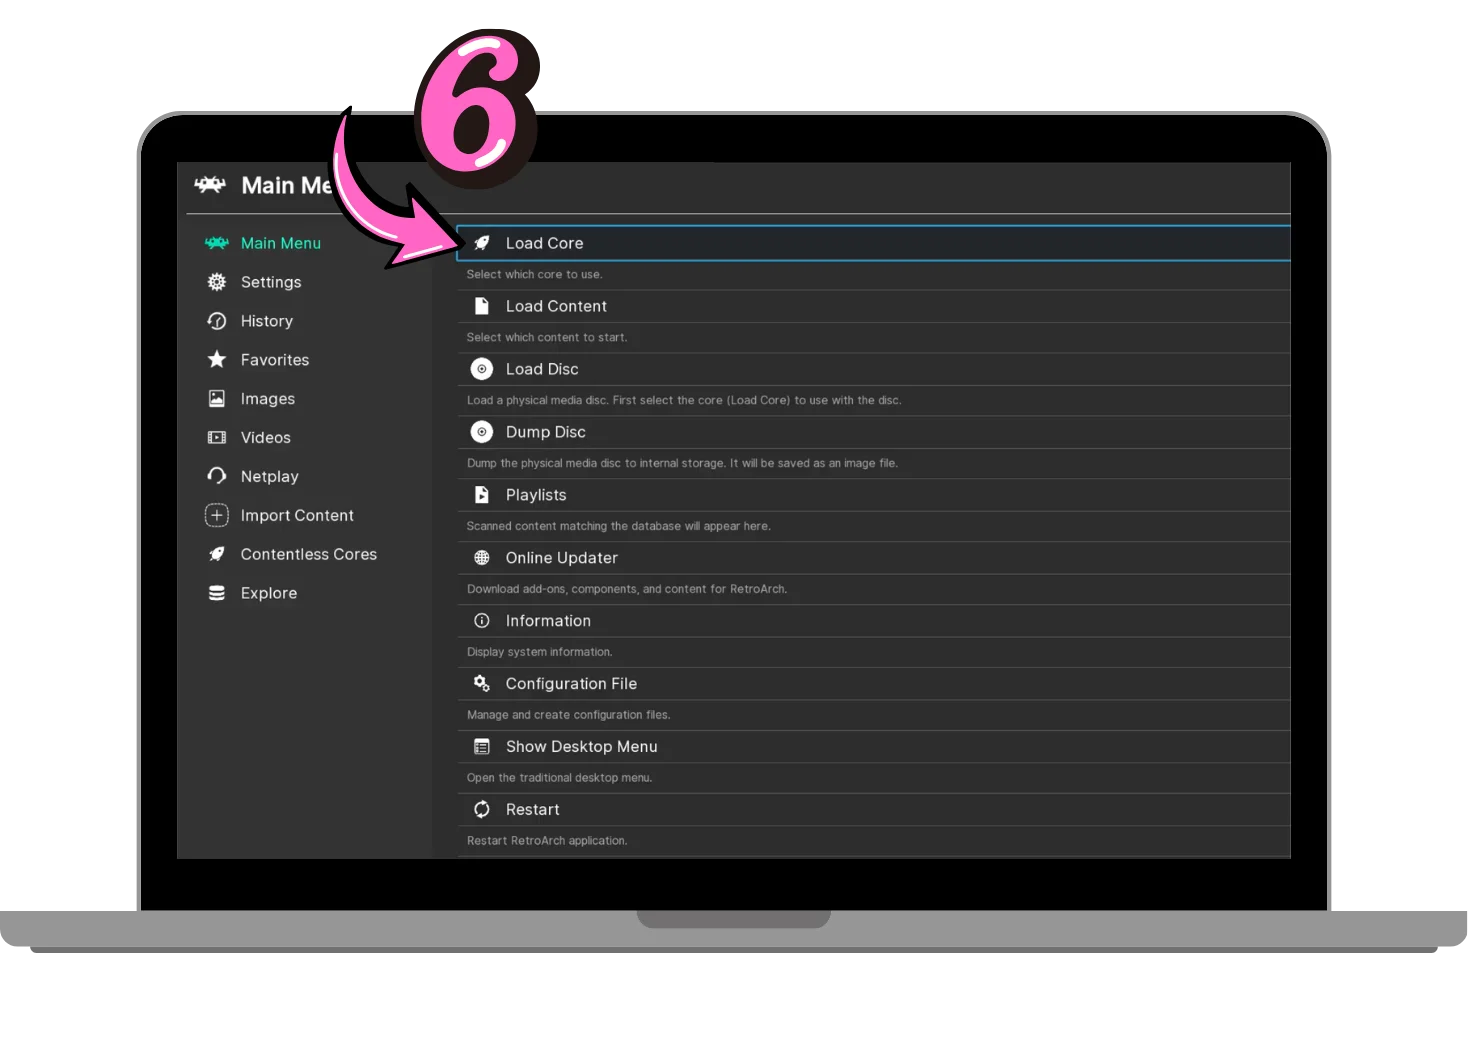Click the Explore database icon

coord(216,593)
